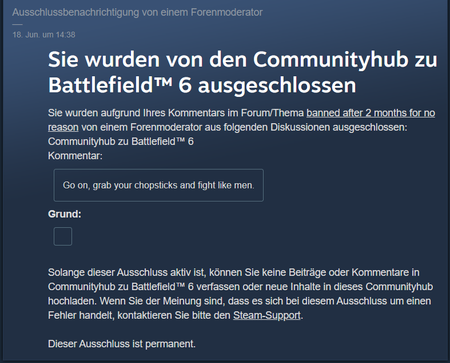
Task: Open the Steam-Support link
Action: coord(267,315)
